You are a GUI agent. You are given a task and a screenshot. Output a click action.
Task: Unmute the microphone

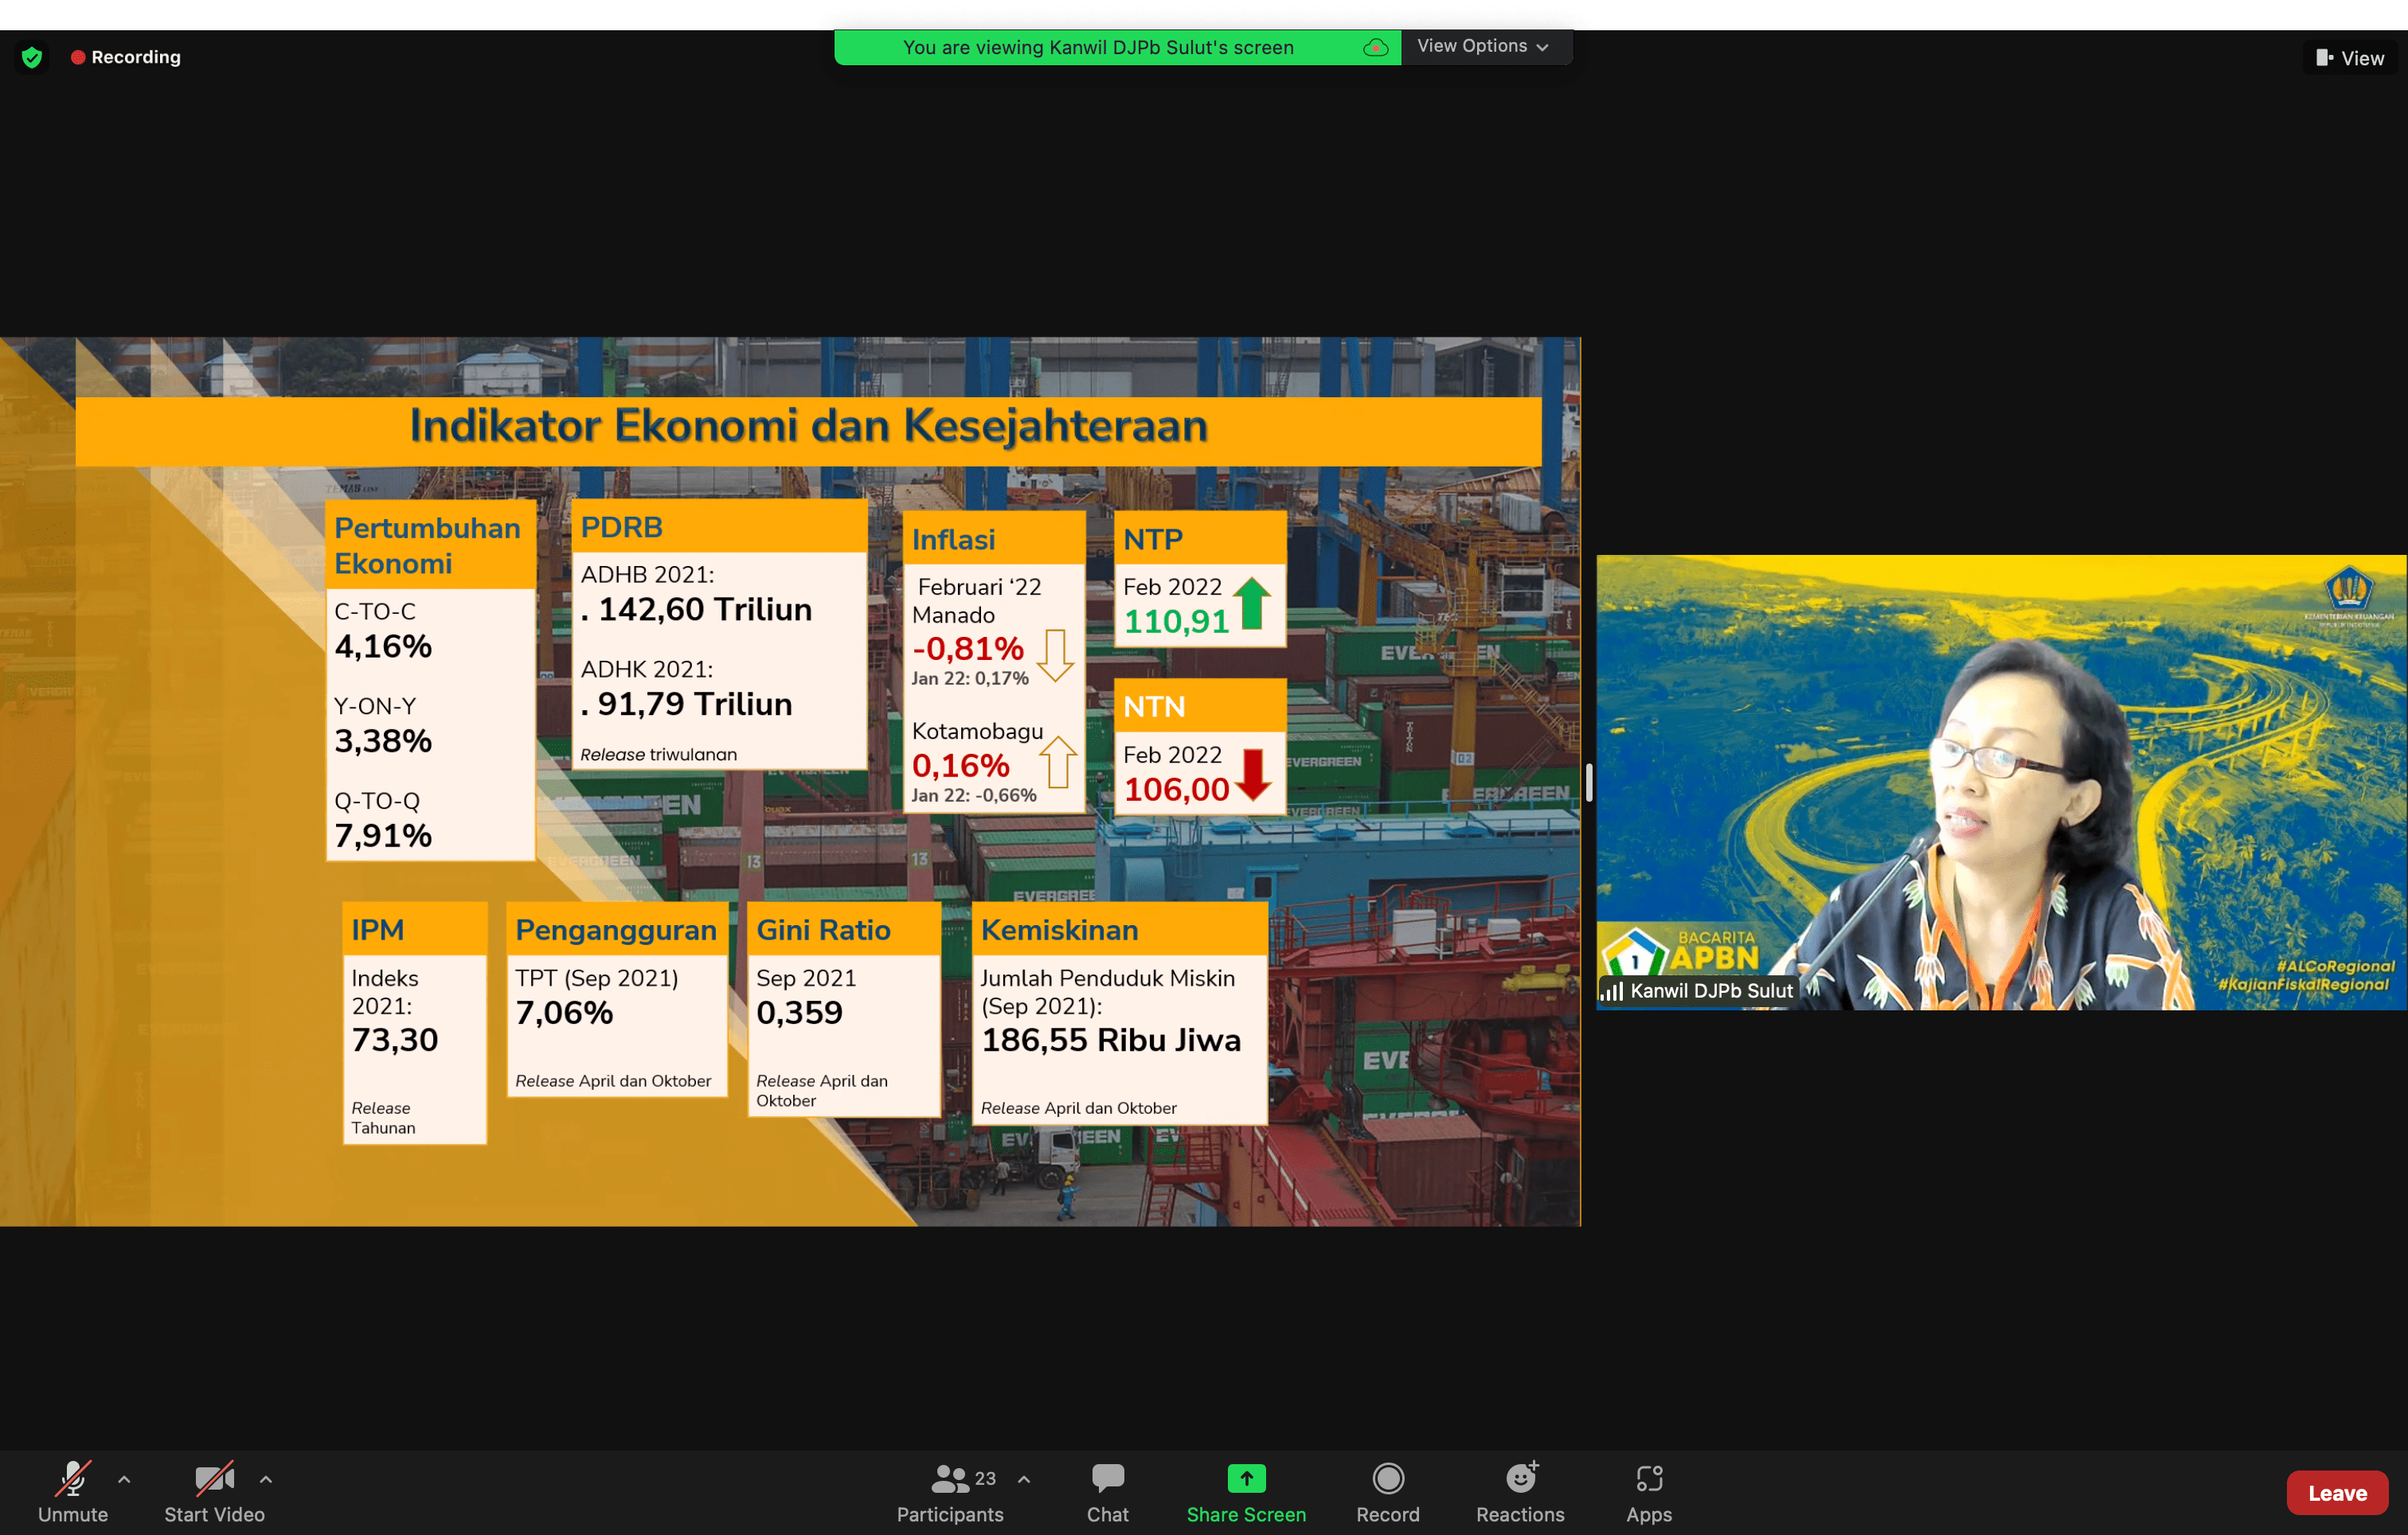coord(72,1478)
